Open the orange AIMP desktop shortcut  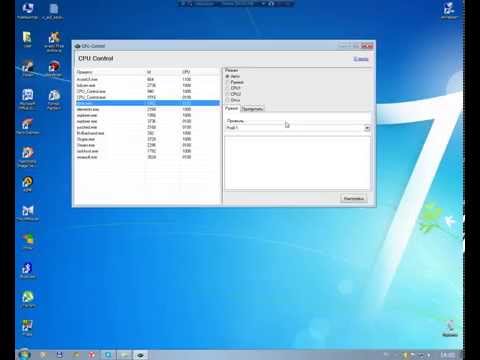click(x=27, y=184)
